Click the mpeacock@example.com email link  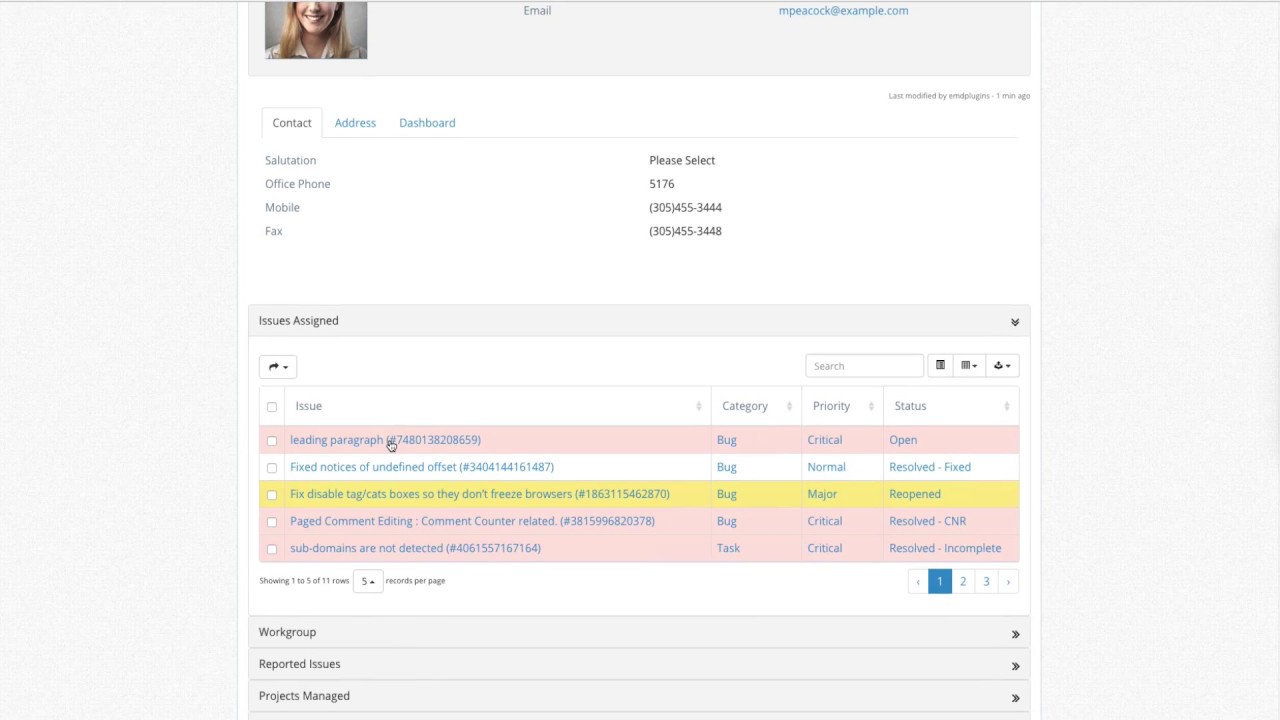(843, 11)
